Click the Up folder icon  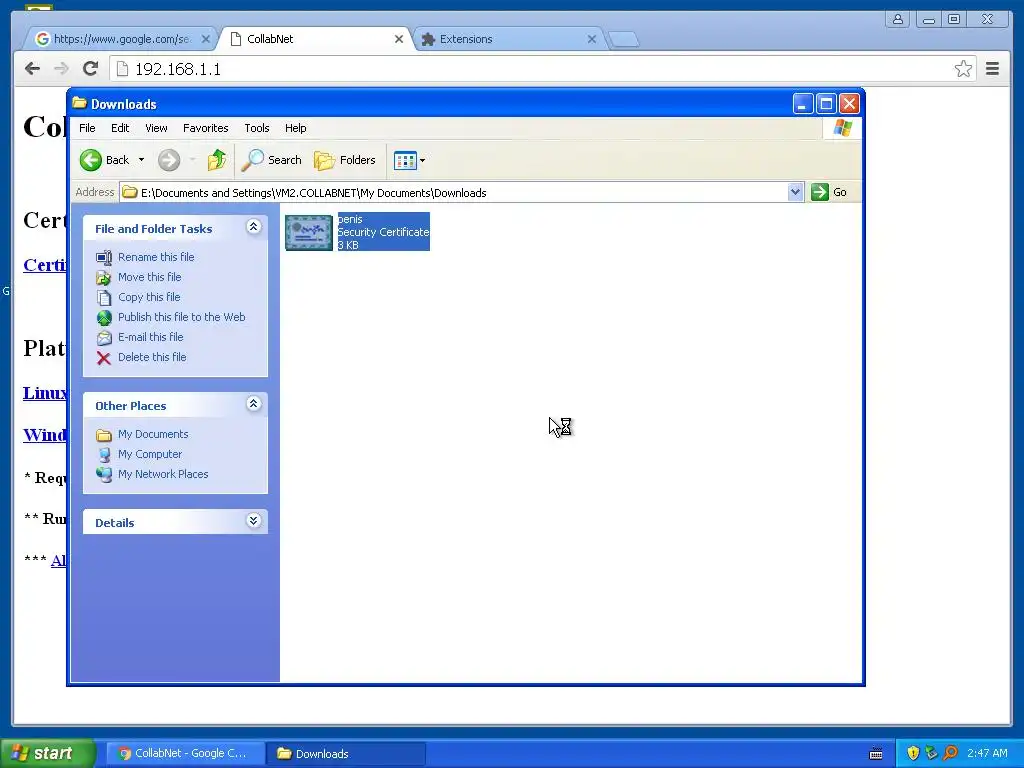coord(217,160)
